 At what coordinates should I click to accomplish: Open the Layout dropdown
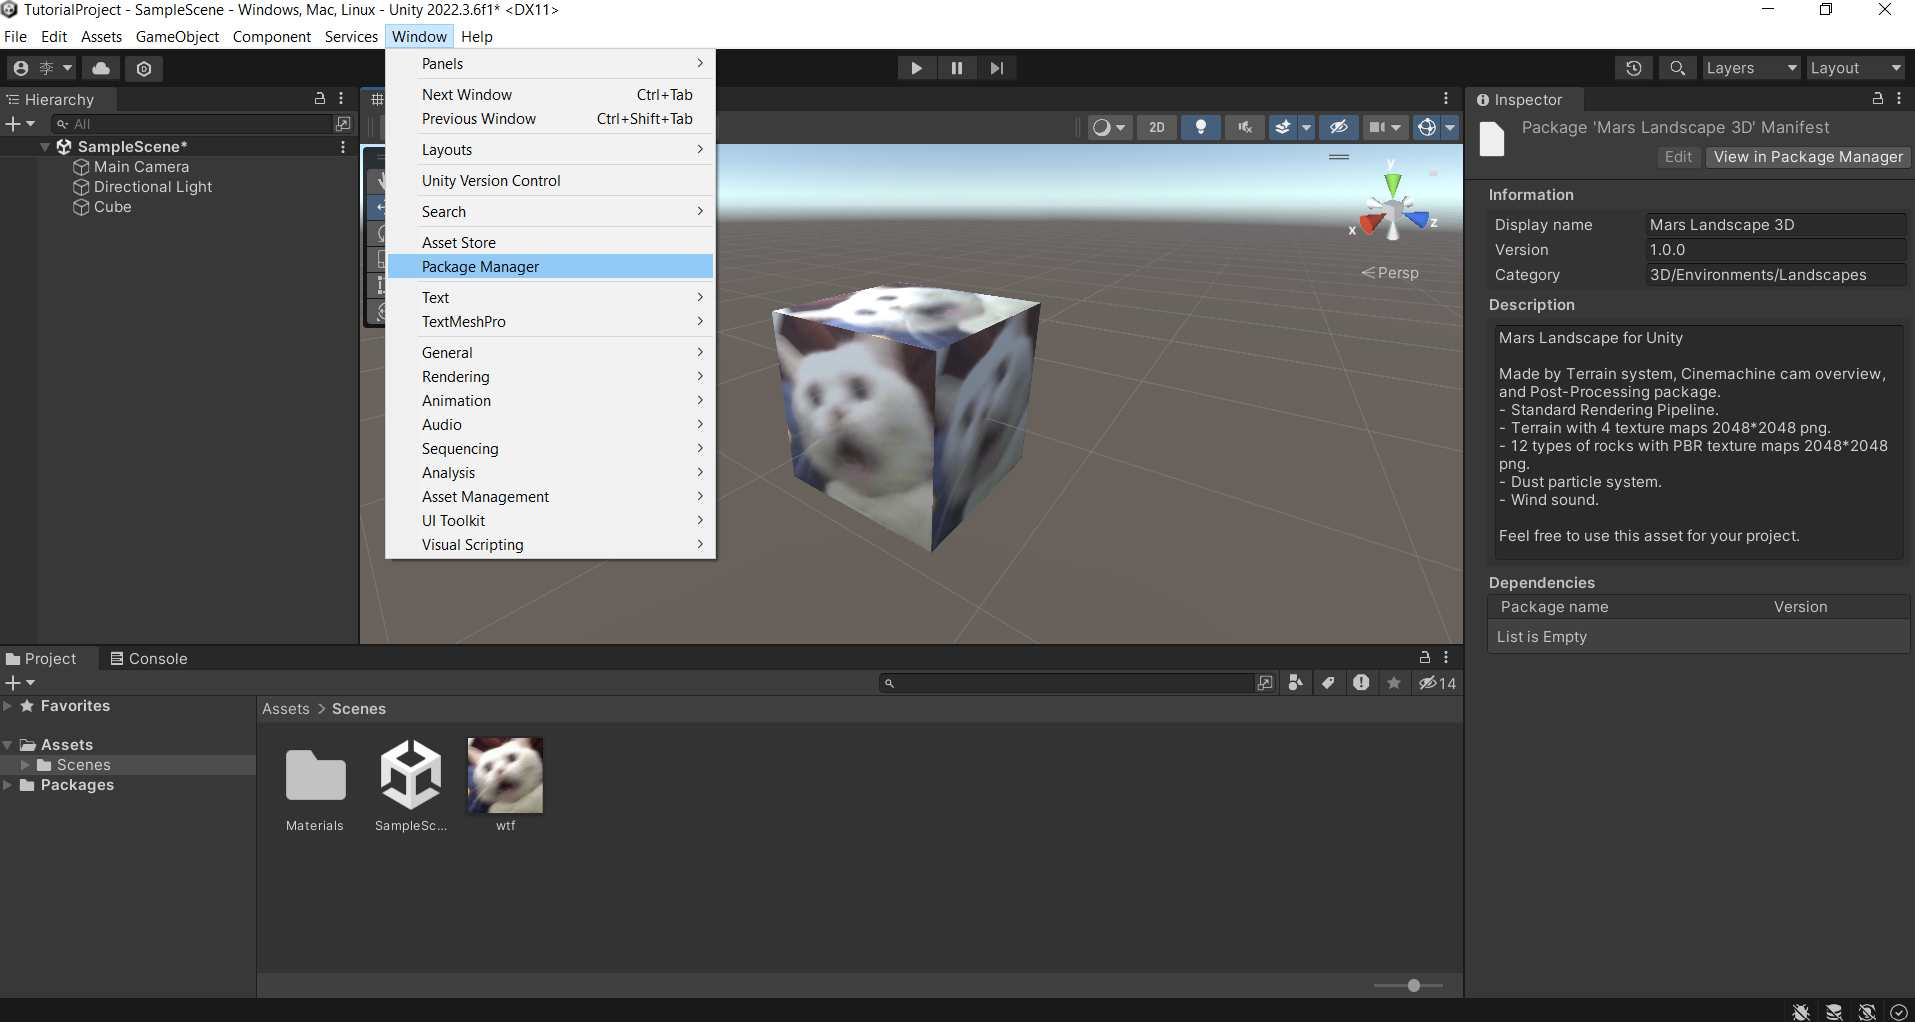(1856, 68)
